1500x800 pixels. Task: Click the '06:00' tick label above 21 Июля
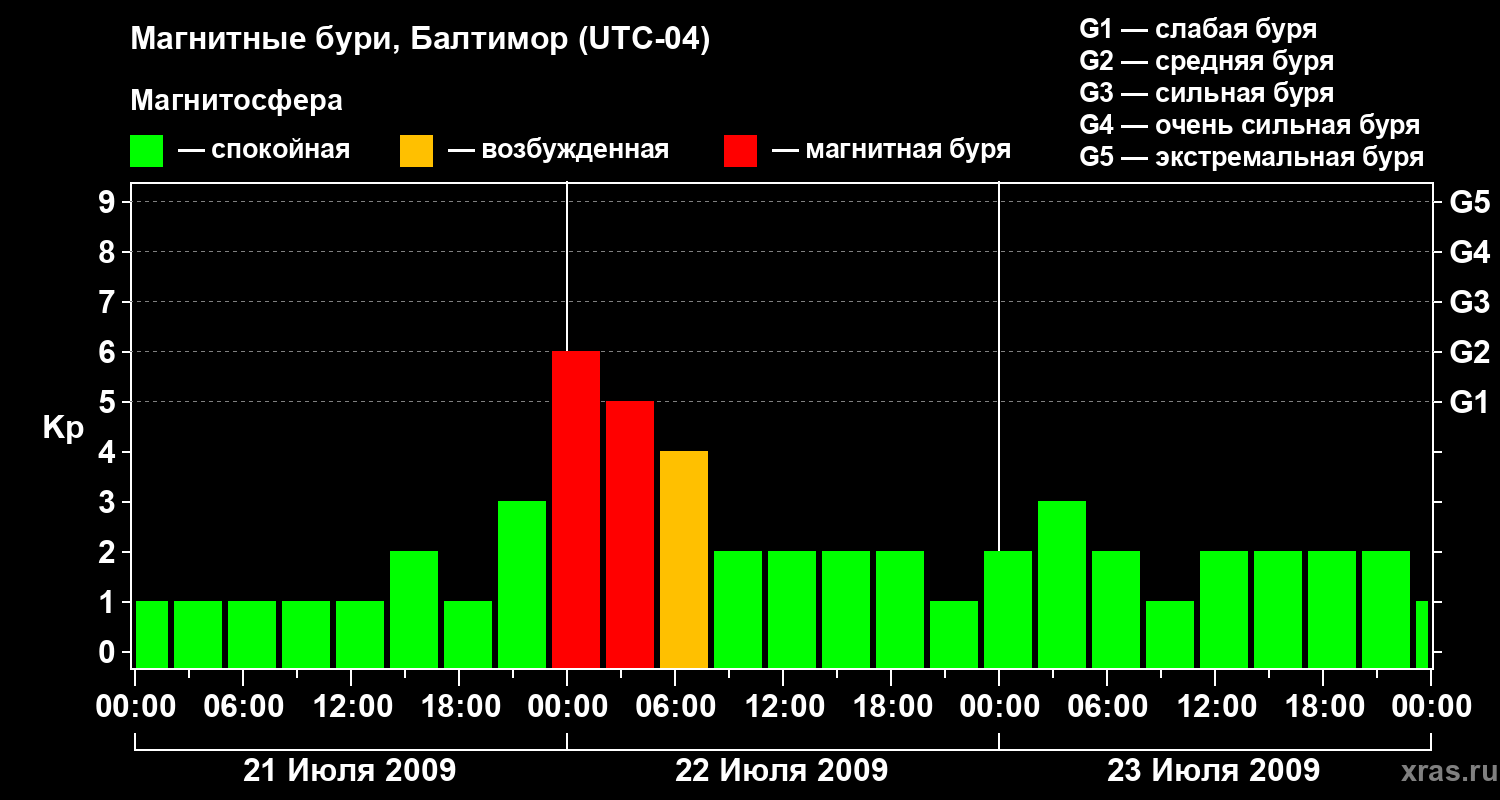(x=243, y=706)
